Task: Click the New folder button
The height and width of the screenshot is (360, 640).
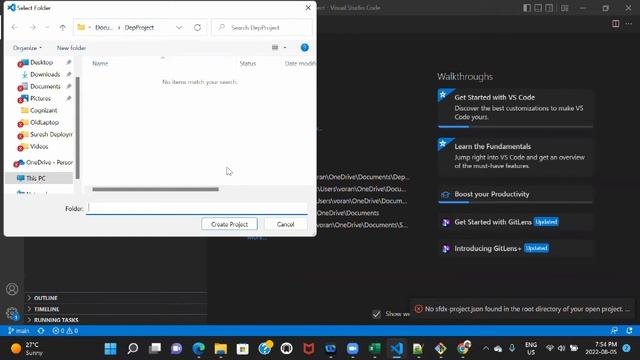Action: 71,48
